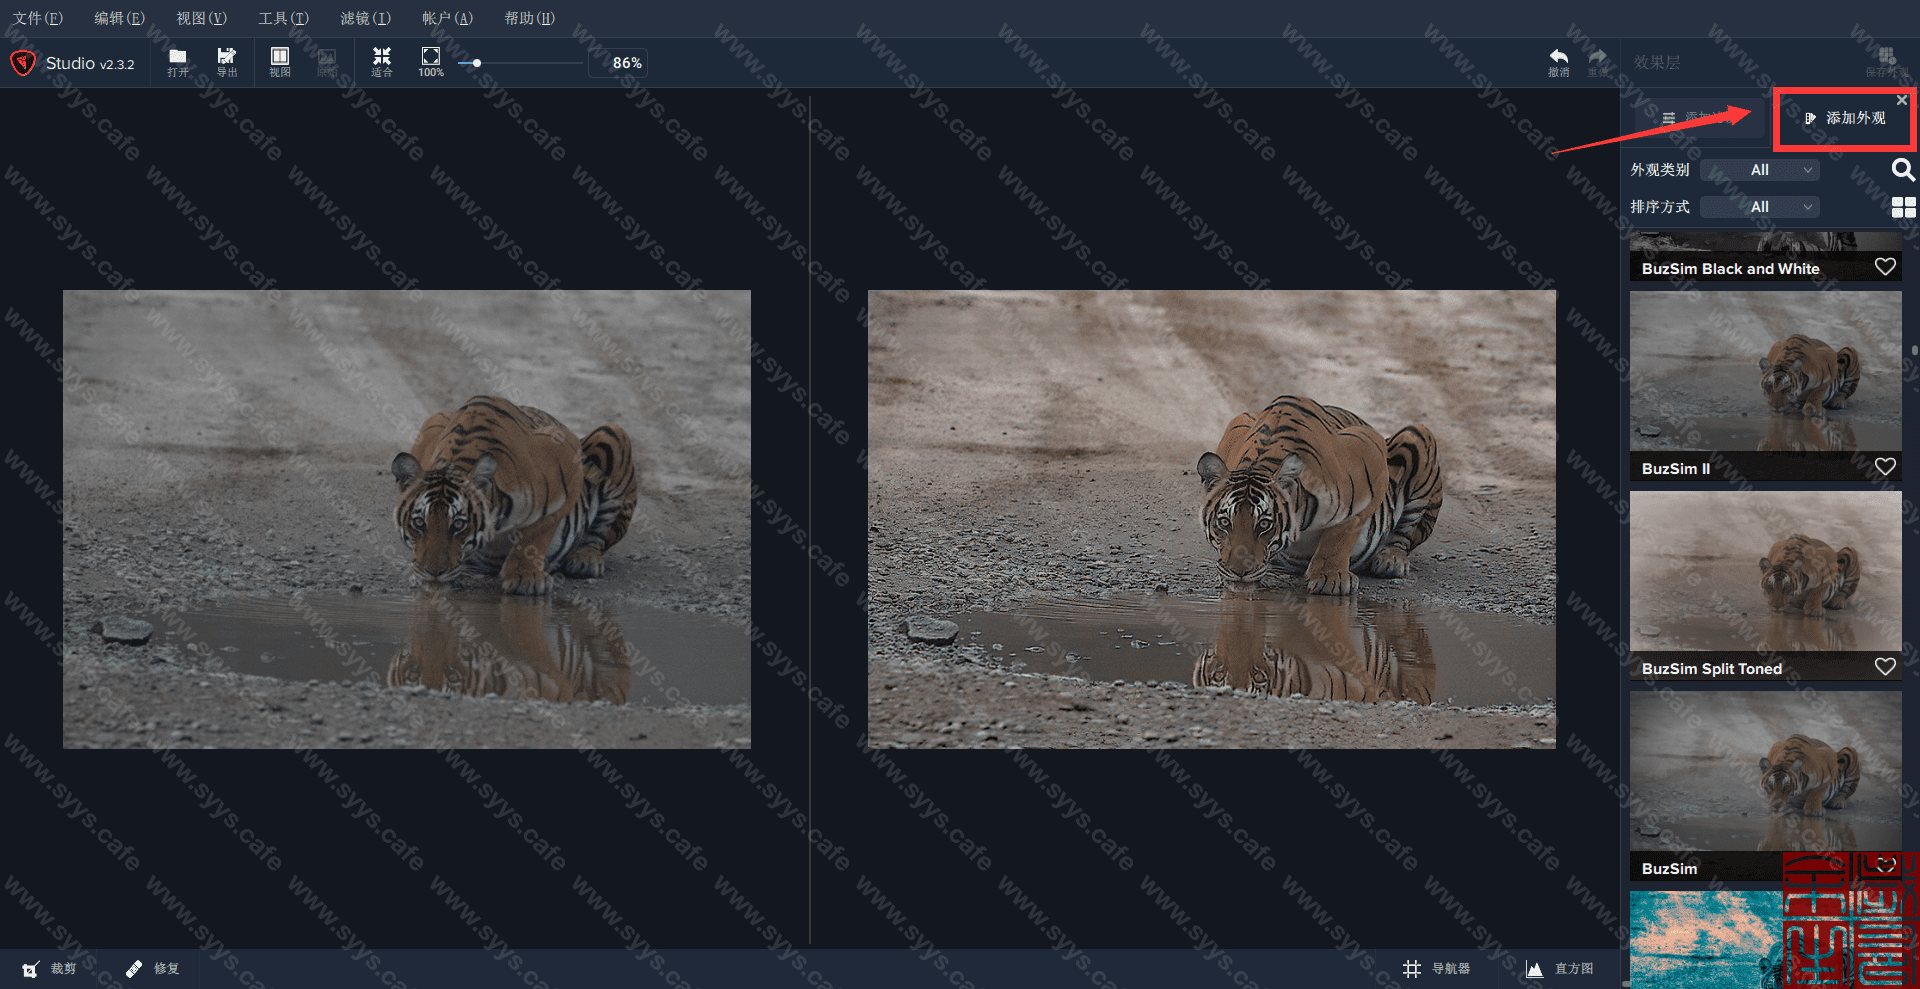Click the zoom slider handle
The image size is (1920, 989).
[x=477, y=63]
